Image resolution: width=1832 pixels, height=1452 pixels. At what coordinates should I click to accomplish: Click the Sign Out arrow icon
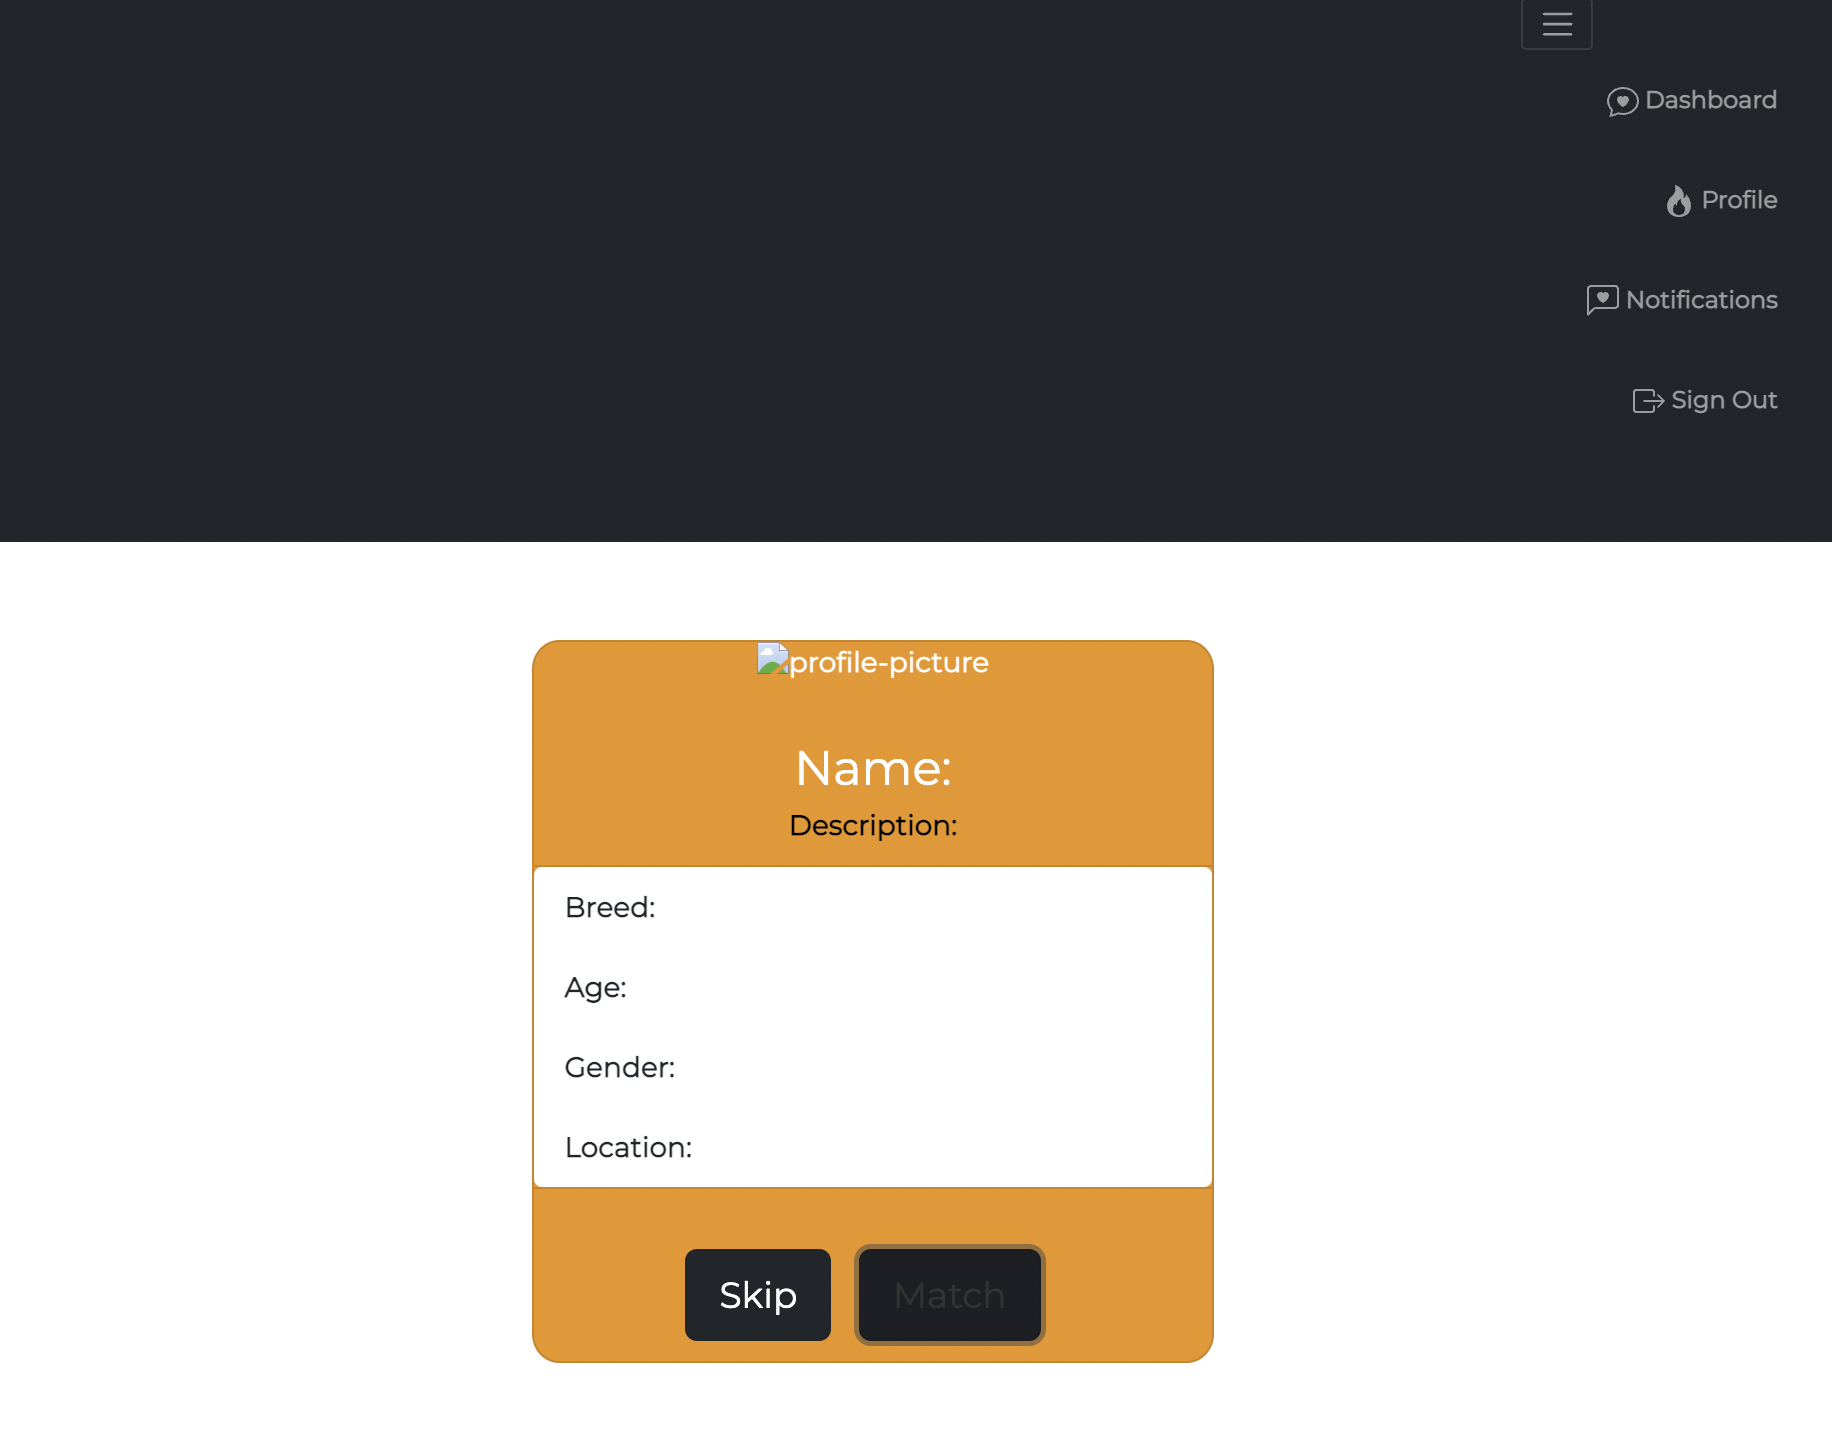1648,401
